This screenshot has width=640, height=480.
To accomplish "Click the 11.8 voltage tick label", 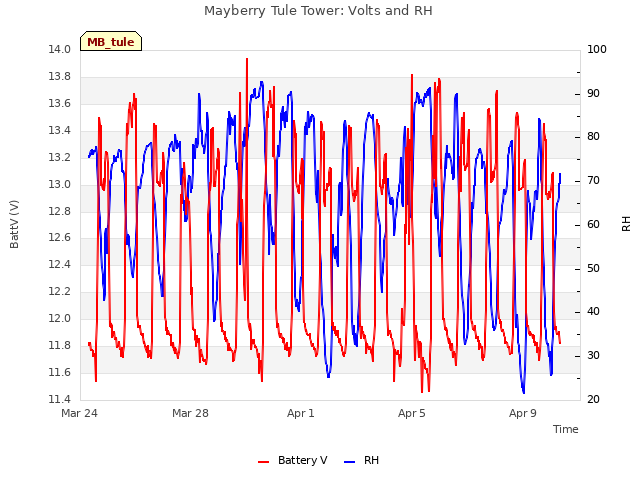I will tap(60, 345).
